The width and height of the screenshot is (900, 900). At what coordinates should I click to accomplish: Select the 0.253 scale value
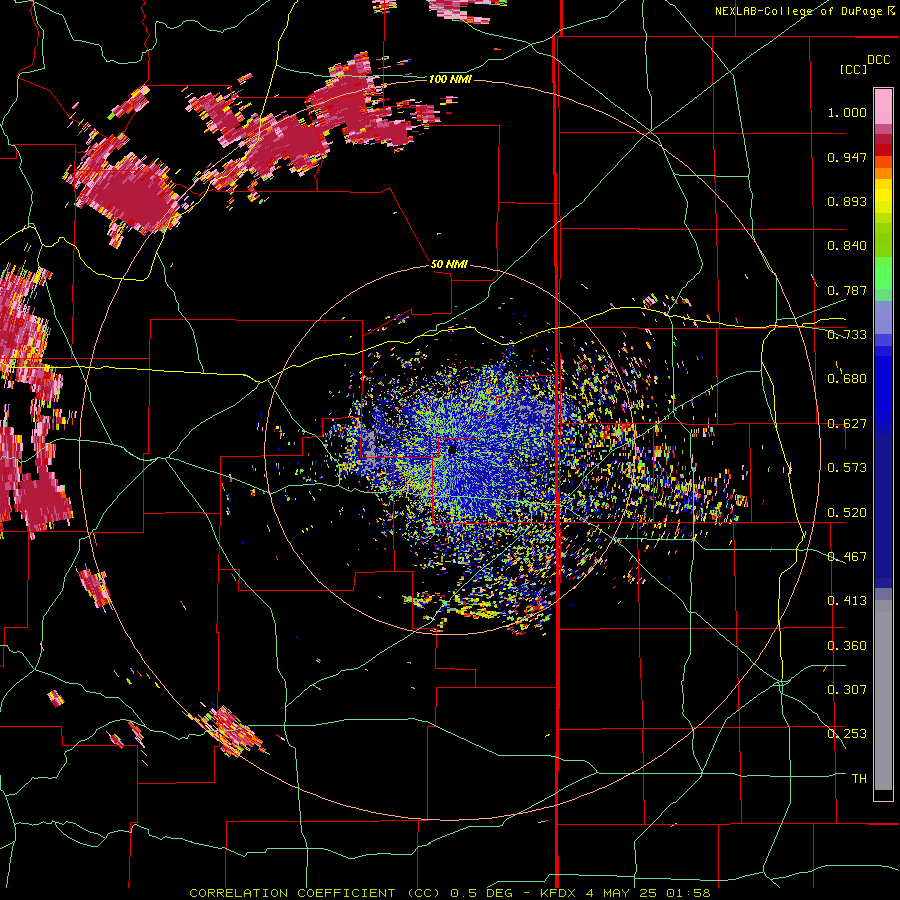847,734
